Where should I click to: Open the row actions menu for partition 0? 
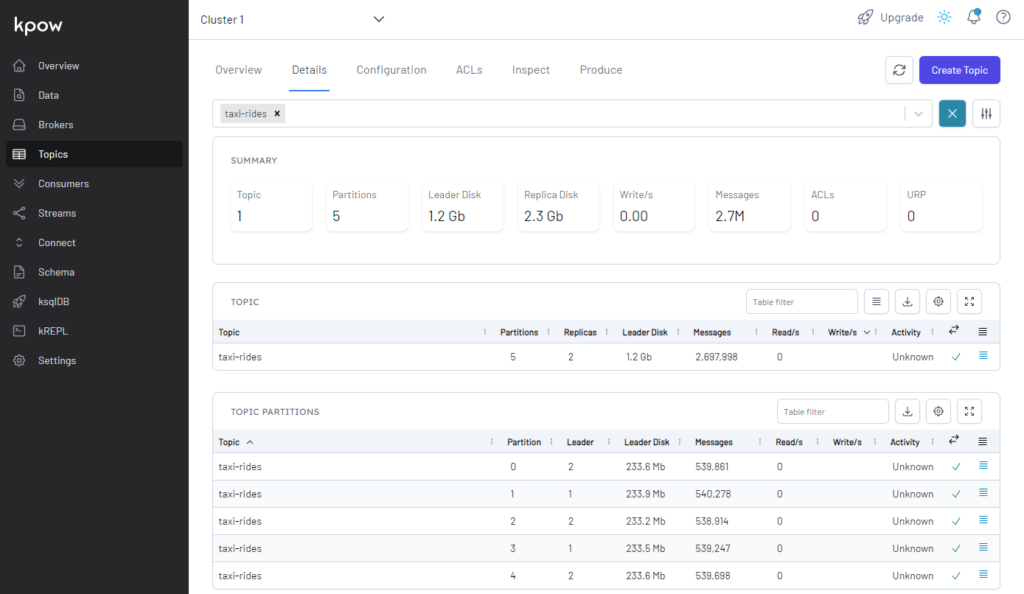tap(982, 466)
